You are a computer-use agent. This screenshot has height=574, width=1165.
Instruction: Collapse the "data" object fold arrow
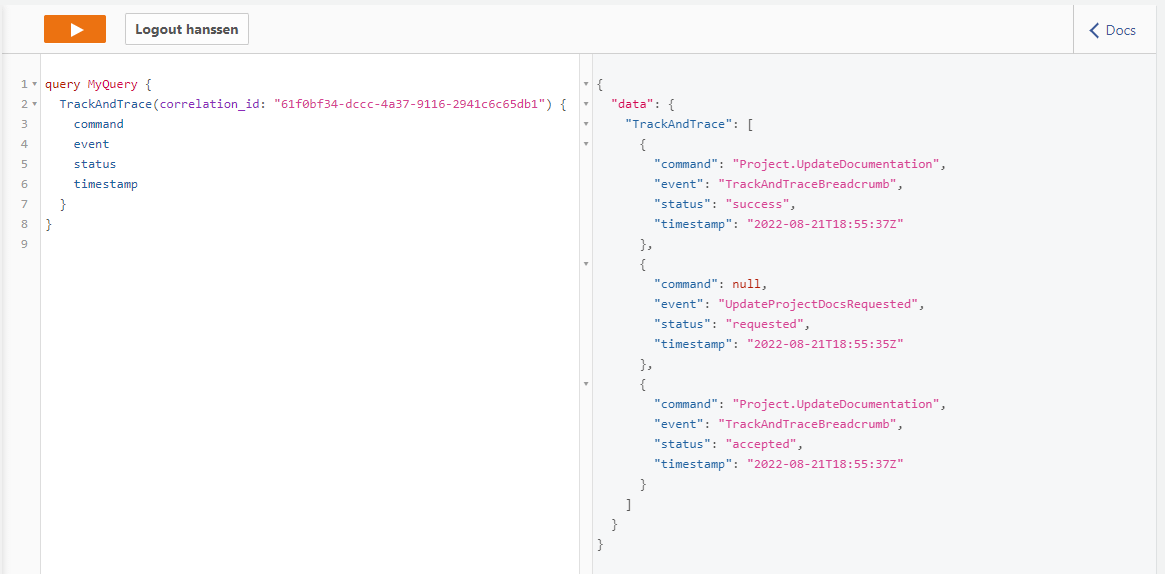point(586,104)
